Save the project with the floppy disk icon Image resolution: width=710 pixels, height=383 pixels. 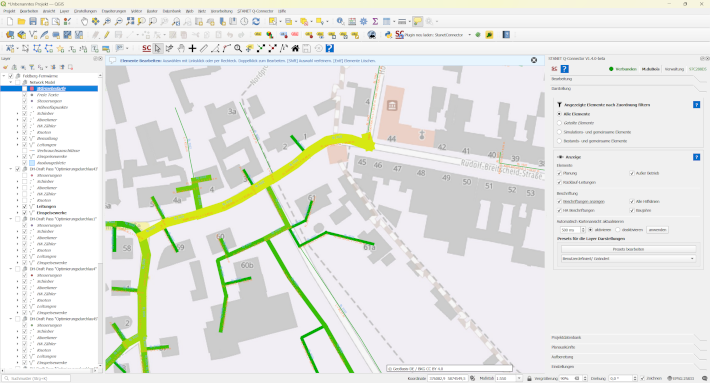tap(33, 21)
